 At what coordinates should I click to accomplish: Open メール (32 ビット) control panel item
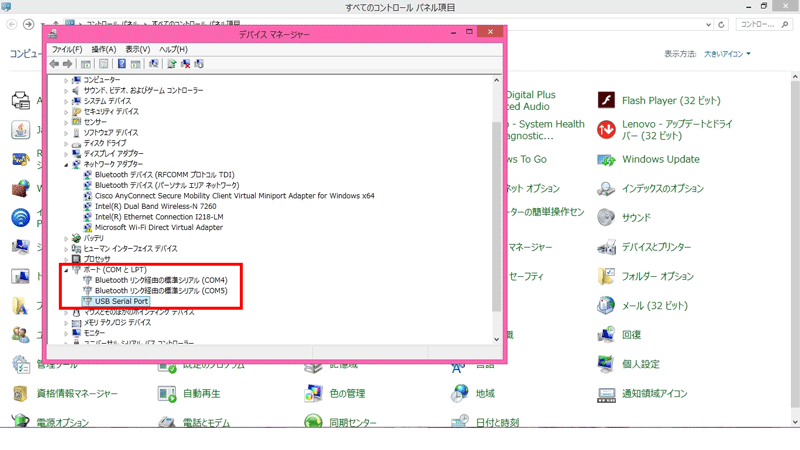[x=642, y=306]
